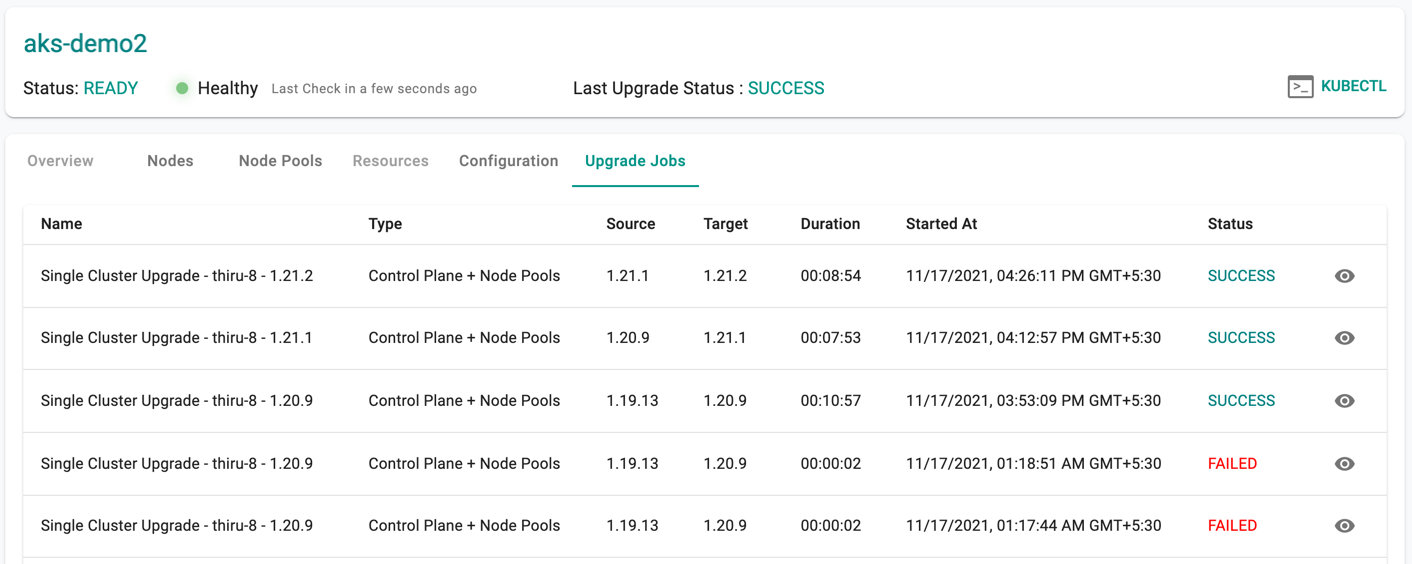Viewport: 1412px width, 564px height.
Task: Click eye icon for 03:53:09 PM job
Action: (1345, 401)
